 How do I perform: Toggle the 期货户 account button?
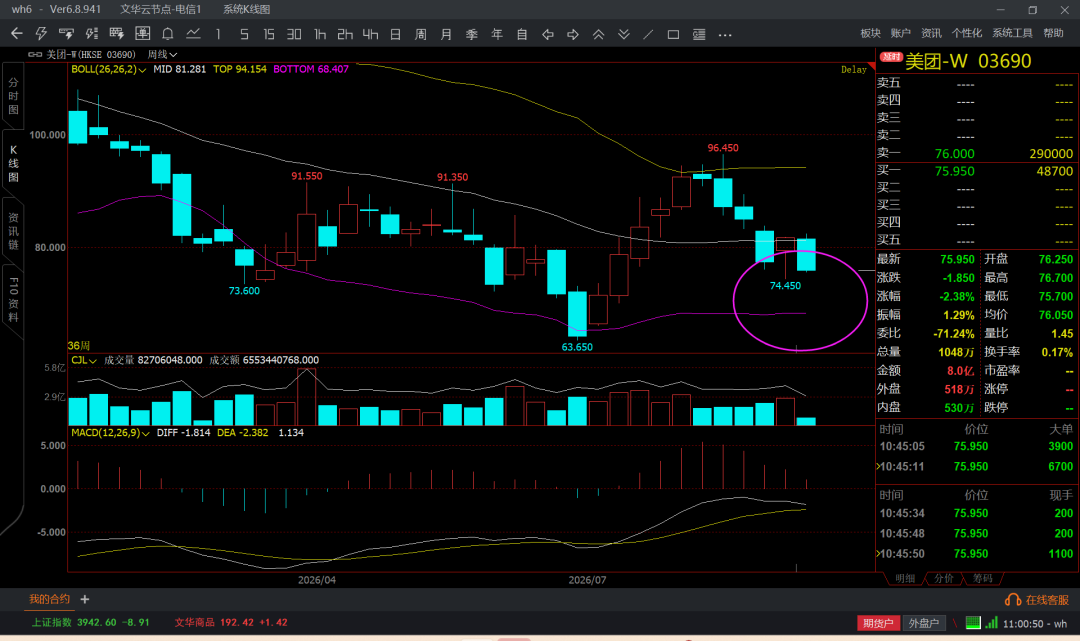[878, 623]
